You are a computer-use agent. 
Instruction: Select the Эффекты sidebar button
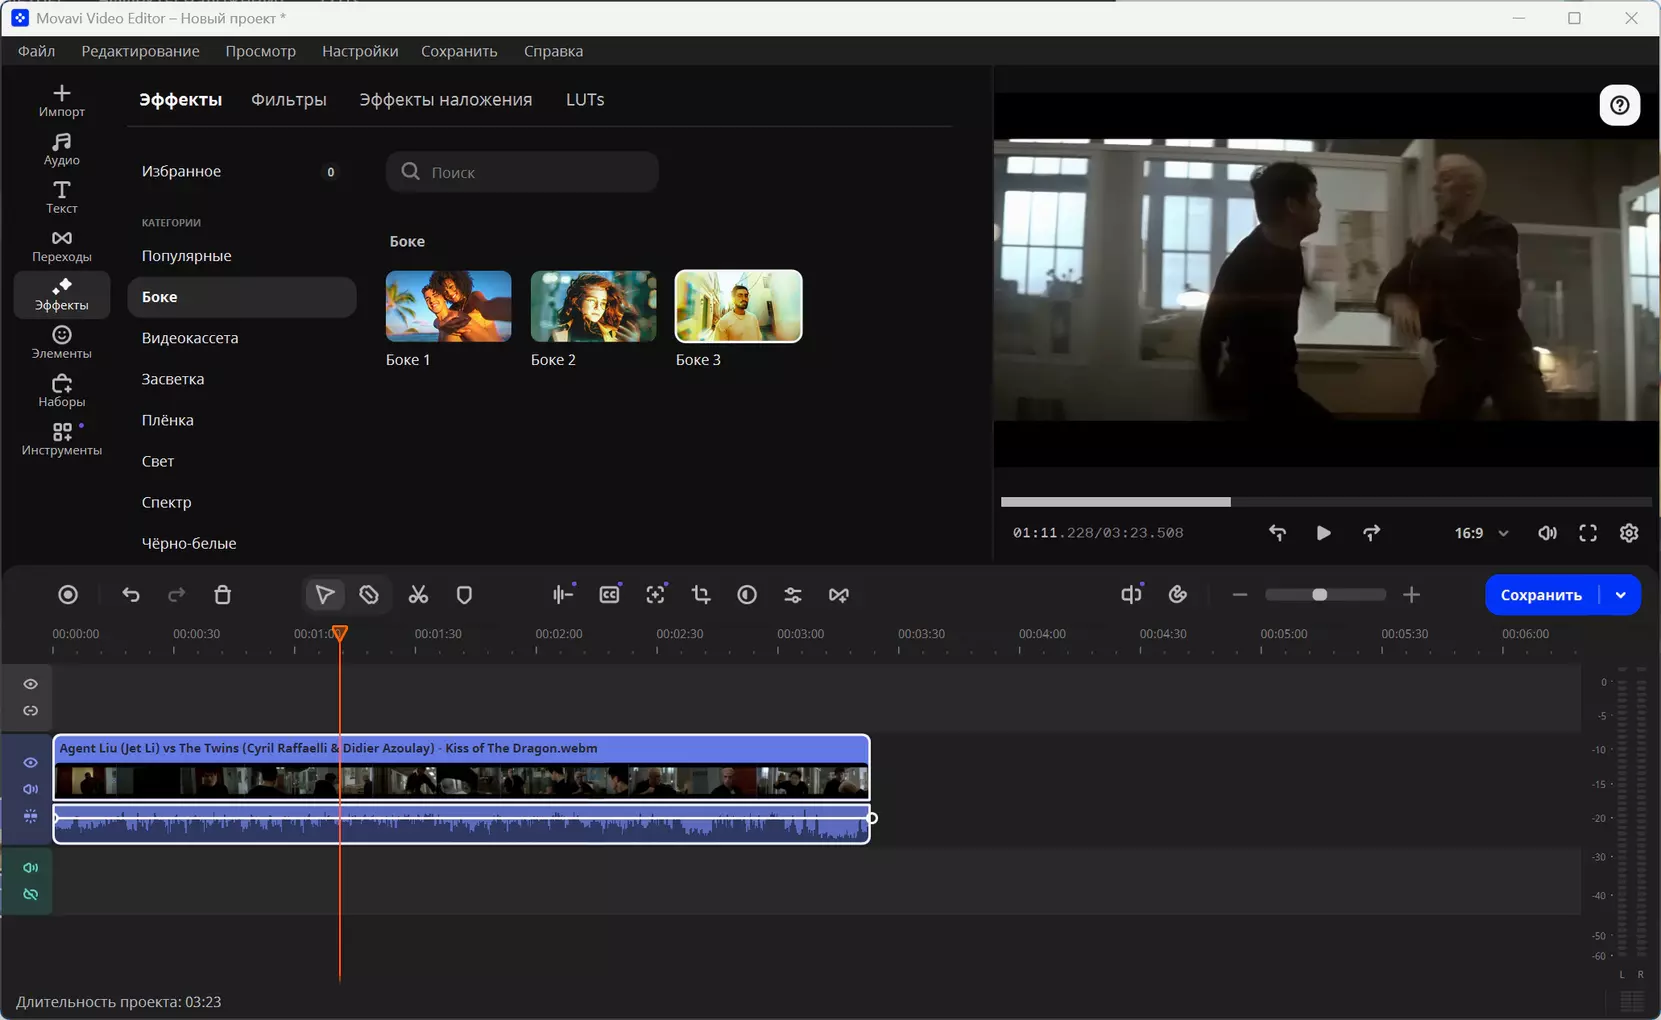click(62, 294)
